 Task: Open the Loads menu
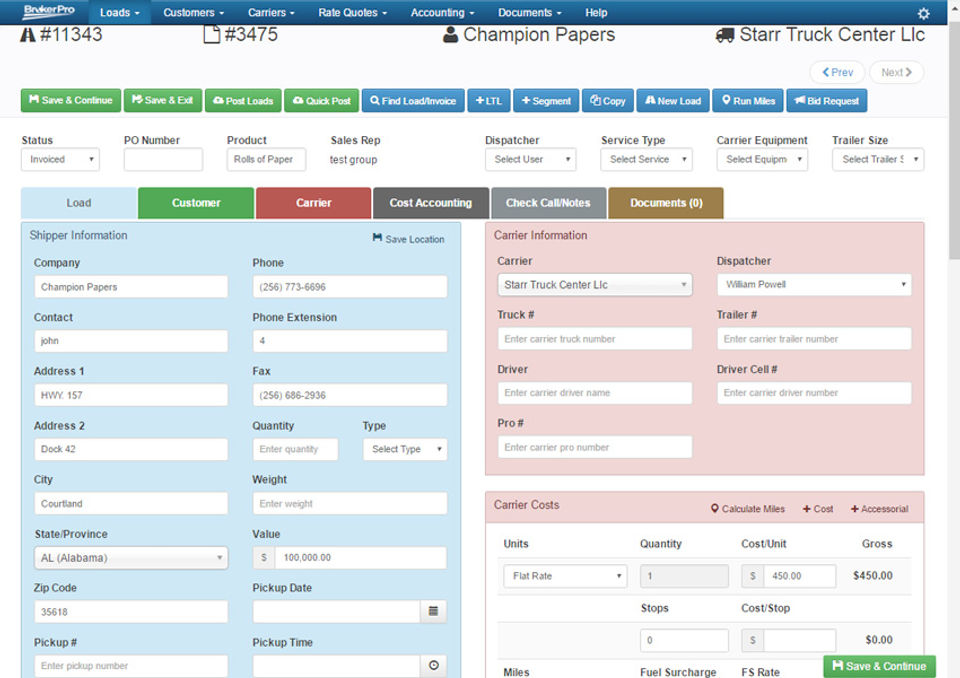click(x=119, y=12)
